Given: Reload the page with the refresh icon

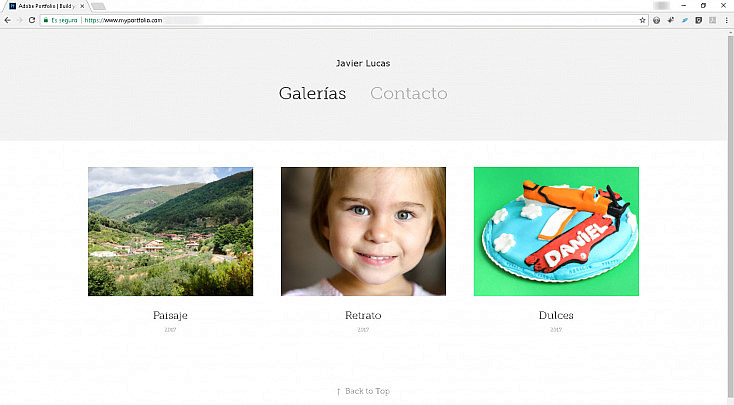Looking at the screenshot, I should 32,20.
